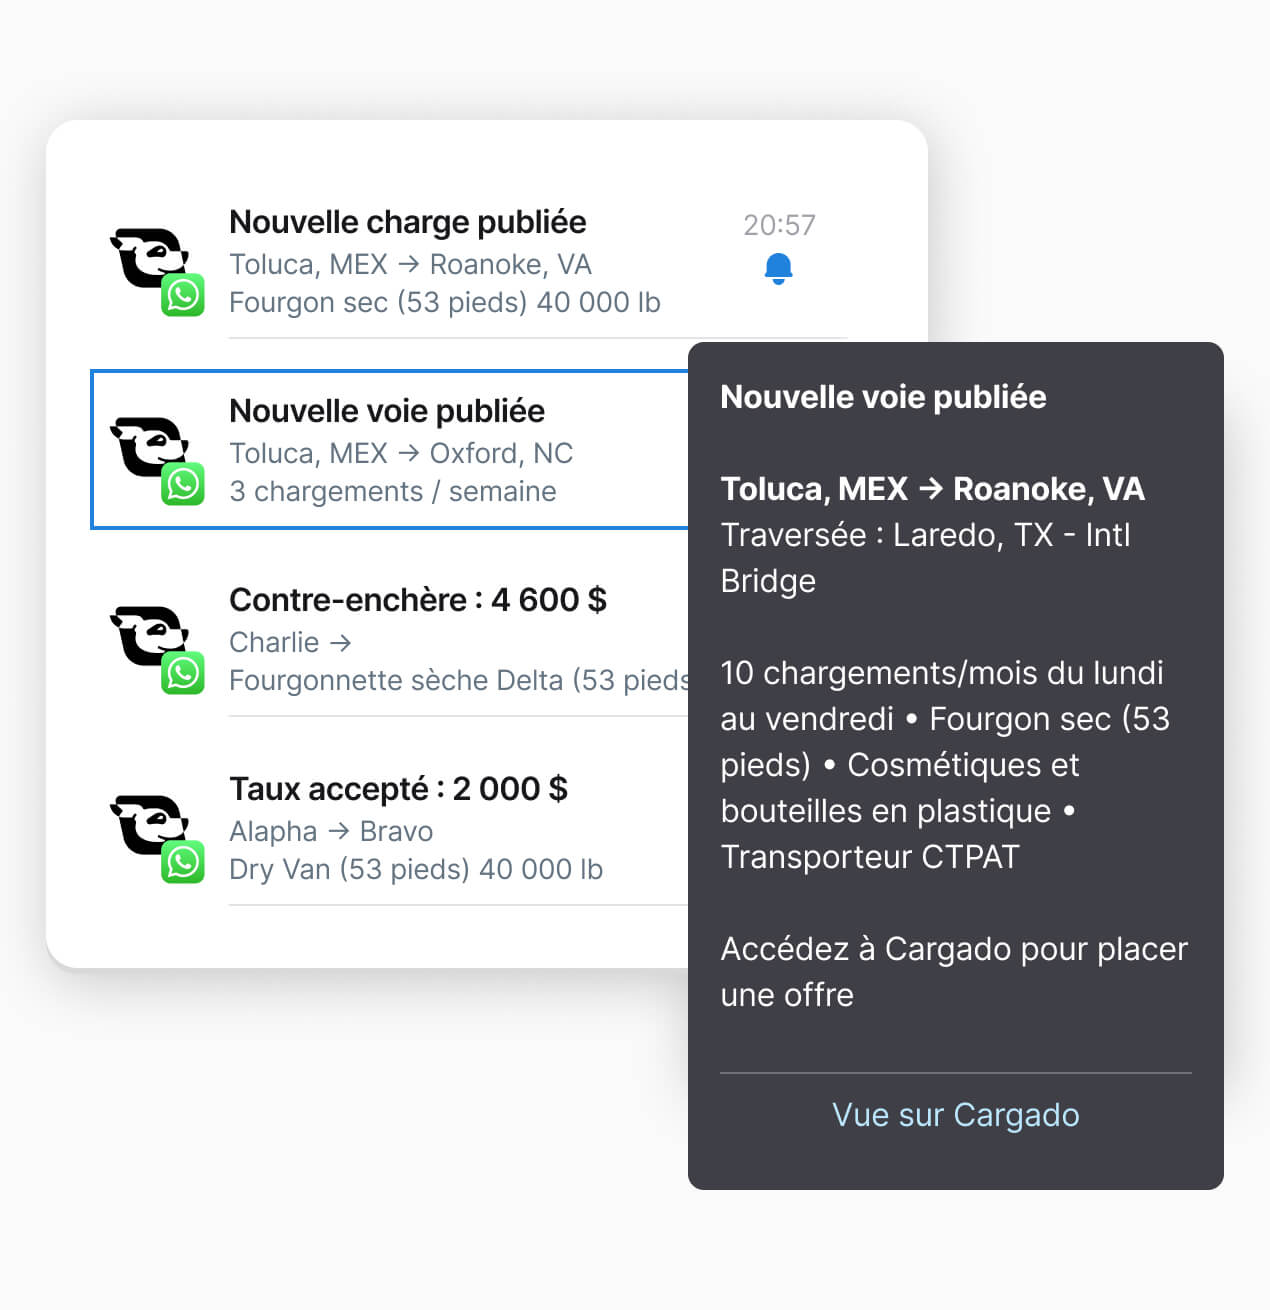The width and height of the screenshot is (1270, 1310).
Task: Click Accédez à Cargado pour placer une offre
Action: pos(954,972)
